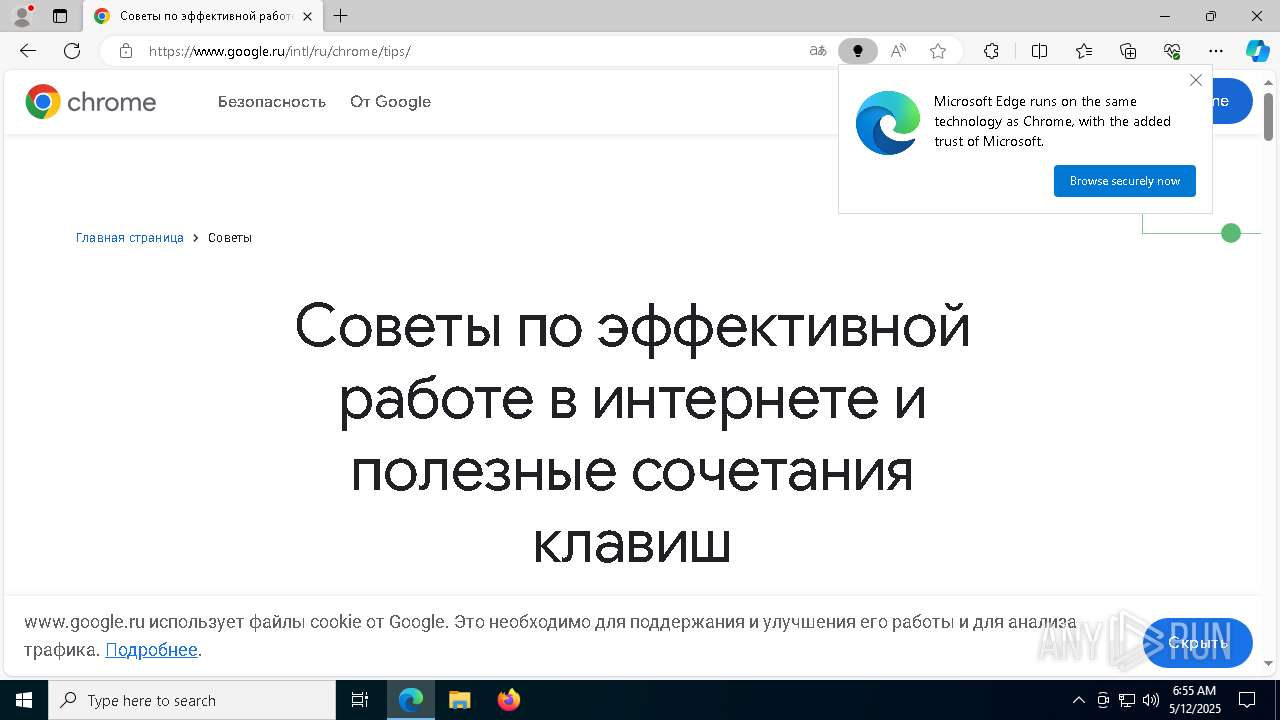Close the Microsoft Edge promo popup
The width and height of the screenshot is (1280, 720).
[x=1196, y=80]
